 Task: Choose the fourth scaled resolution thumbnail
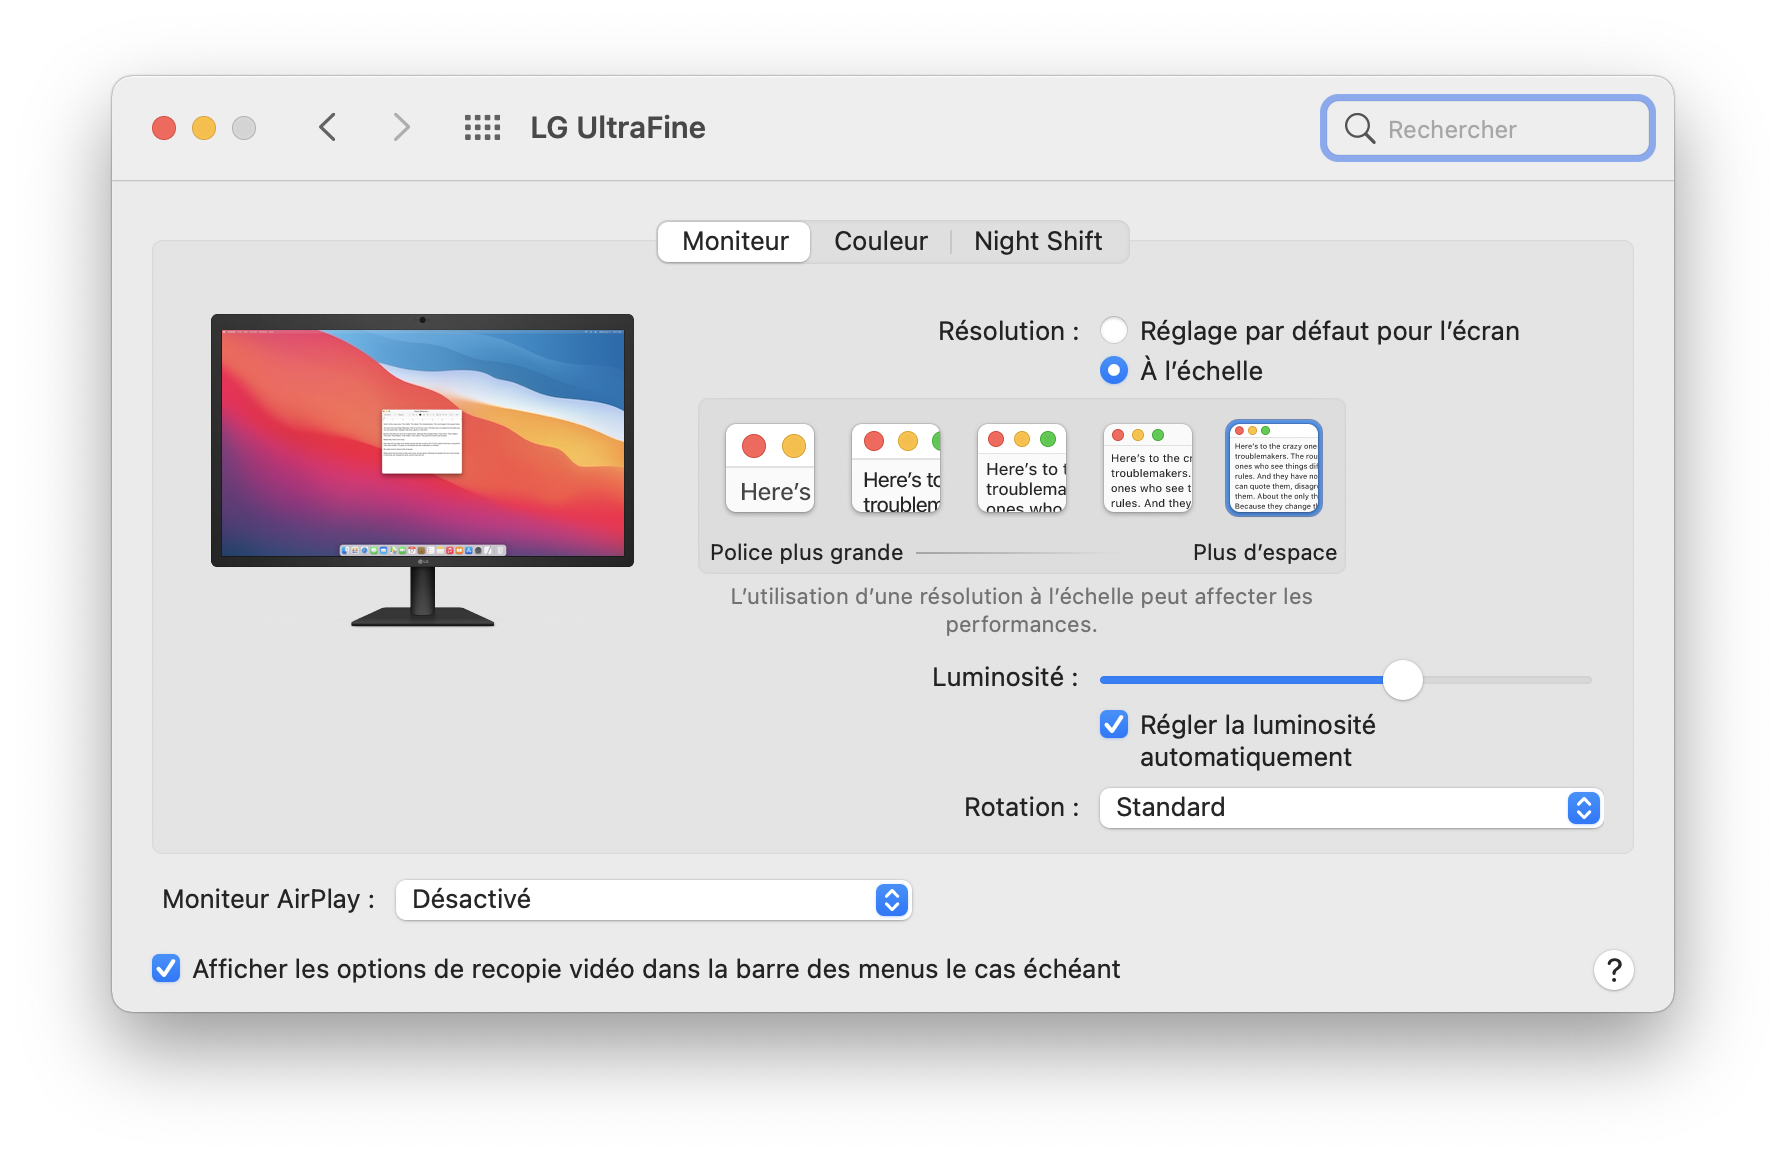[1148, 468]
